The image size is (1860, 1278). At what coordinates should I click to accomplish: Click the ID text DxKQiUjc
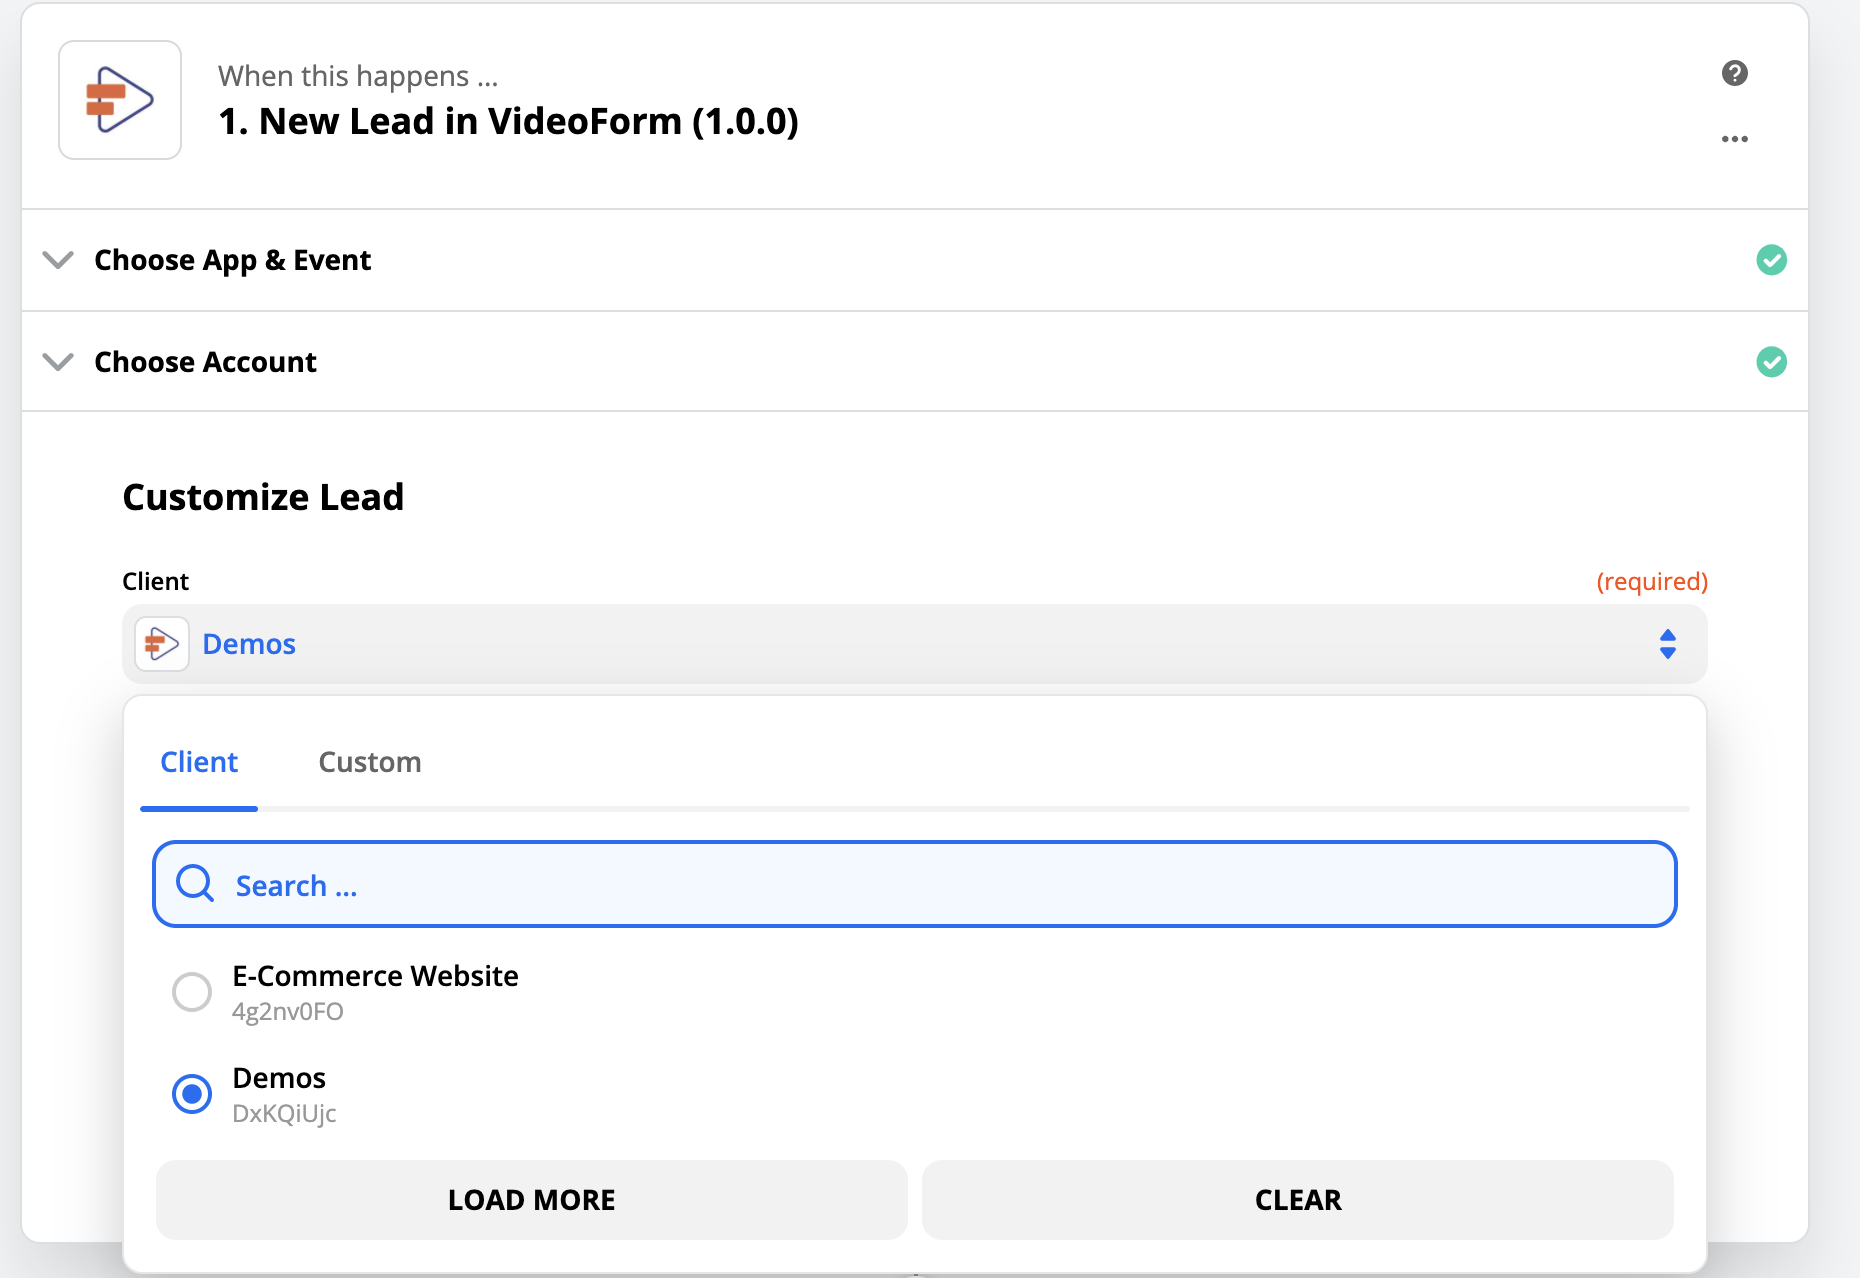pyautogui.click(x=284, y=1113)
